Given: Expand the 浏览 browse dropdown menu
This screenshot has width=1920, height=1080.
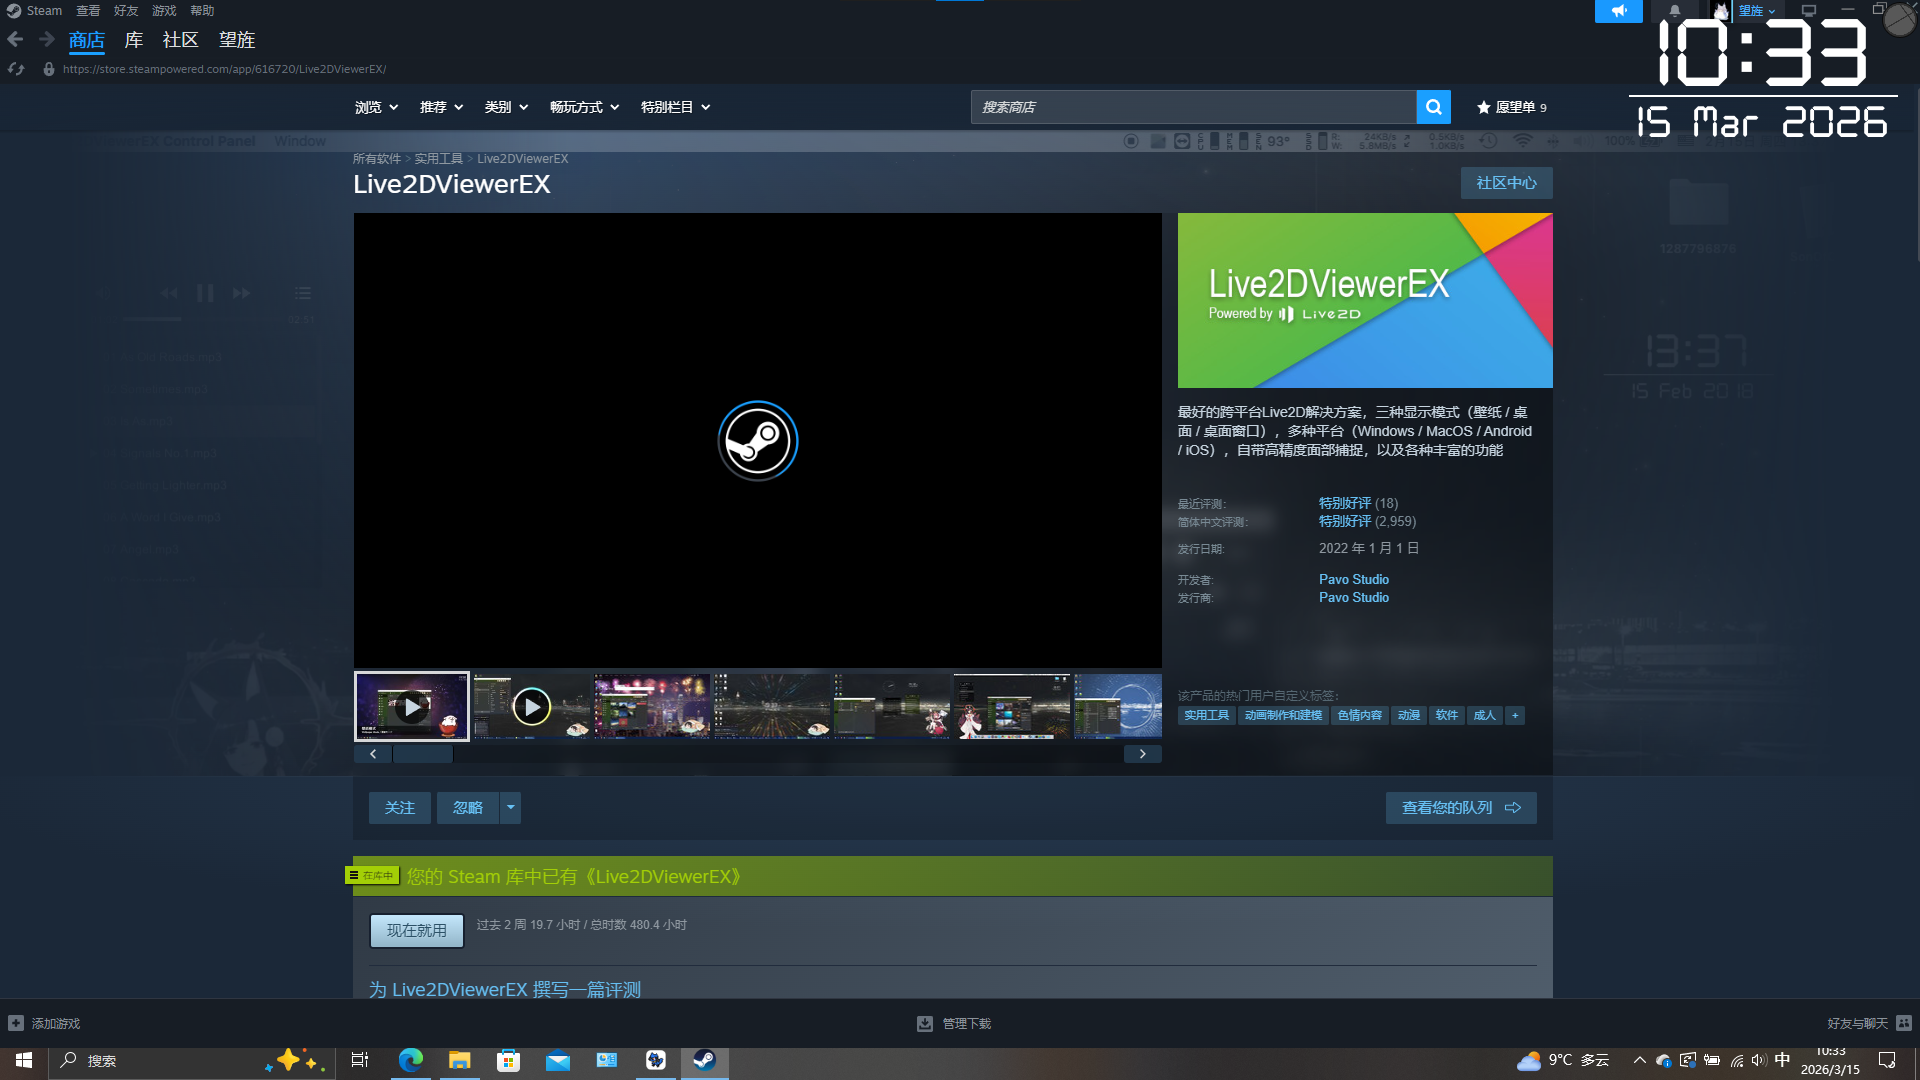Looking at the screenshot, I should [376, 107].
